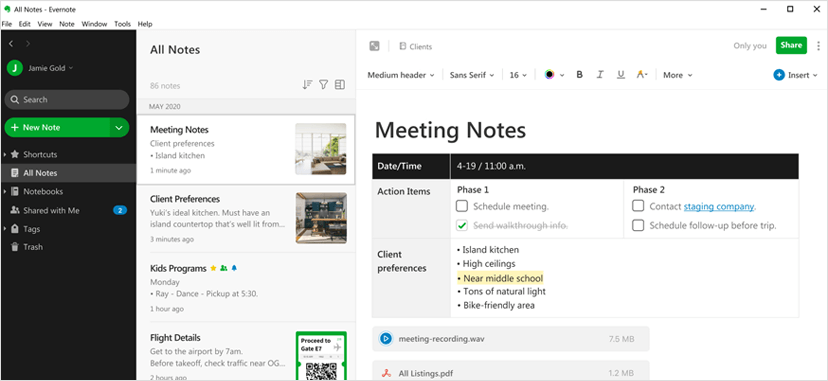Viewport: 828px width, 381px height.
Task: Click the All Notes sidebar icon
Action: coord(15,173)
